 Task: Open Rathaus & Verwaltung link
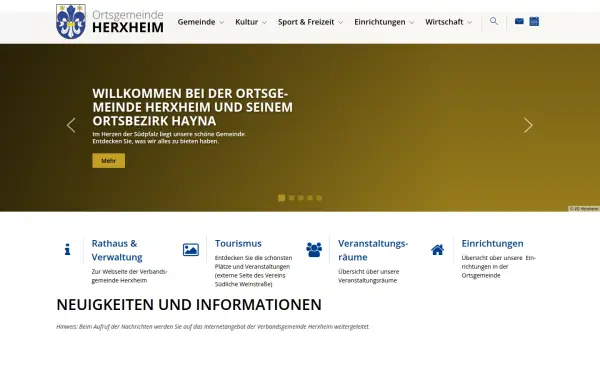point(117,250)
